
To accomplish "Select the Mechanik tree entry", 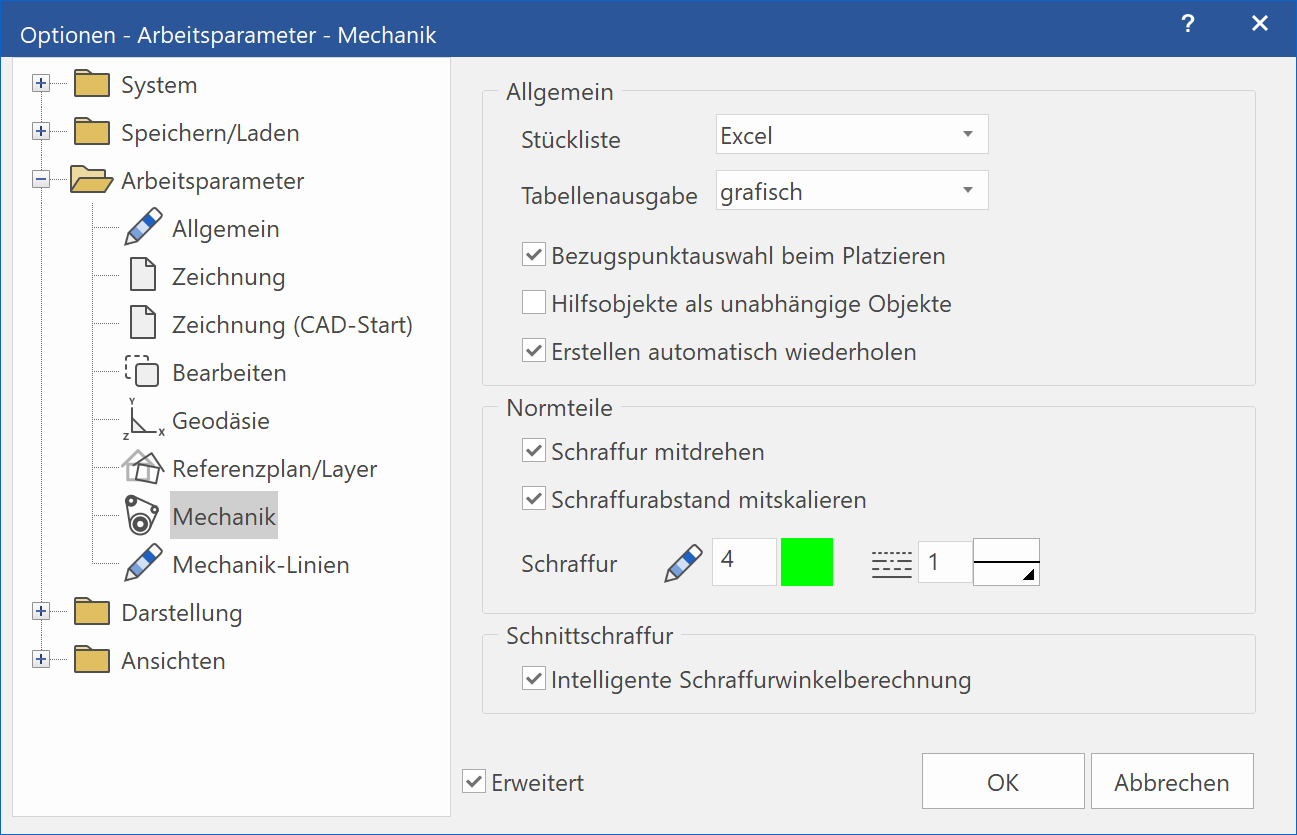I will click(224, 517).
